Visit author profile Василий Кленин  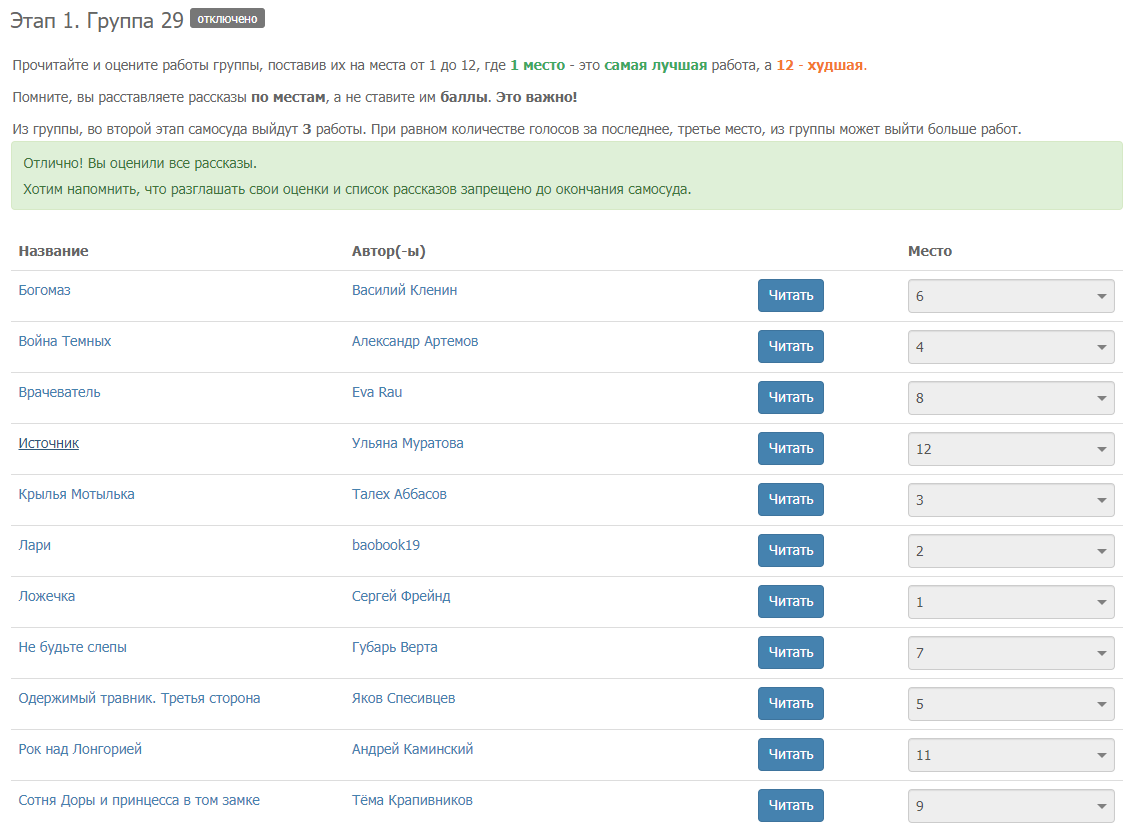(404, 290)
